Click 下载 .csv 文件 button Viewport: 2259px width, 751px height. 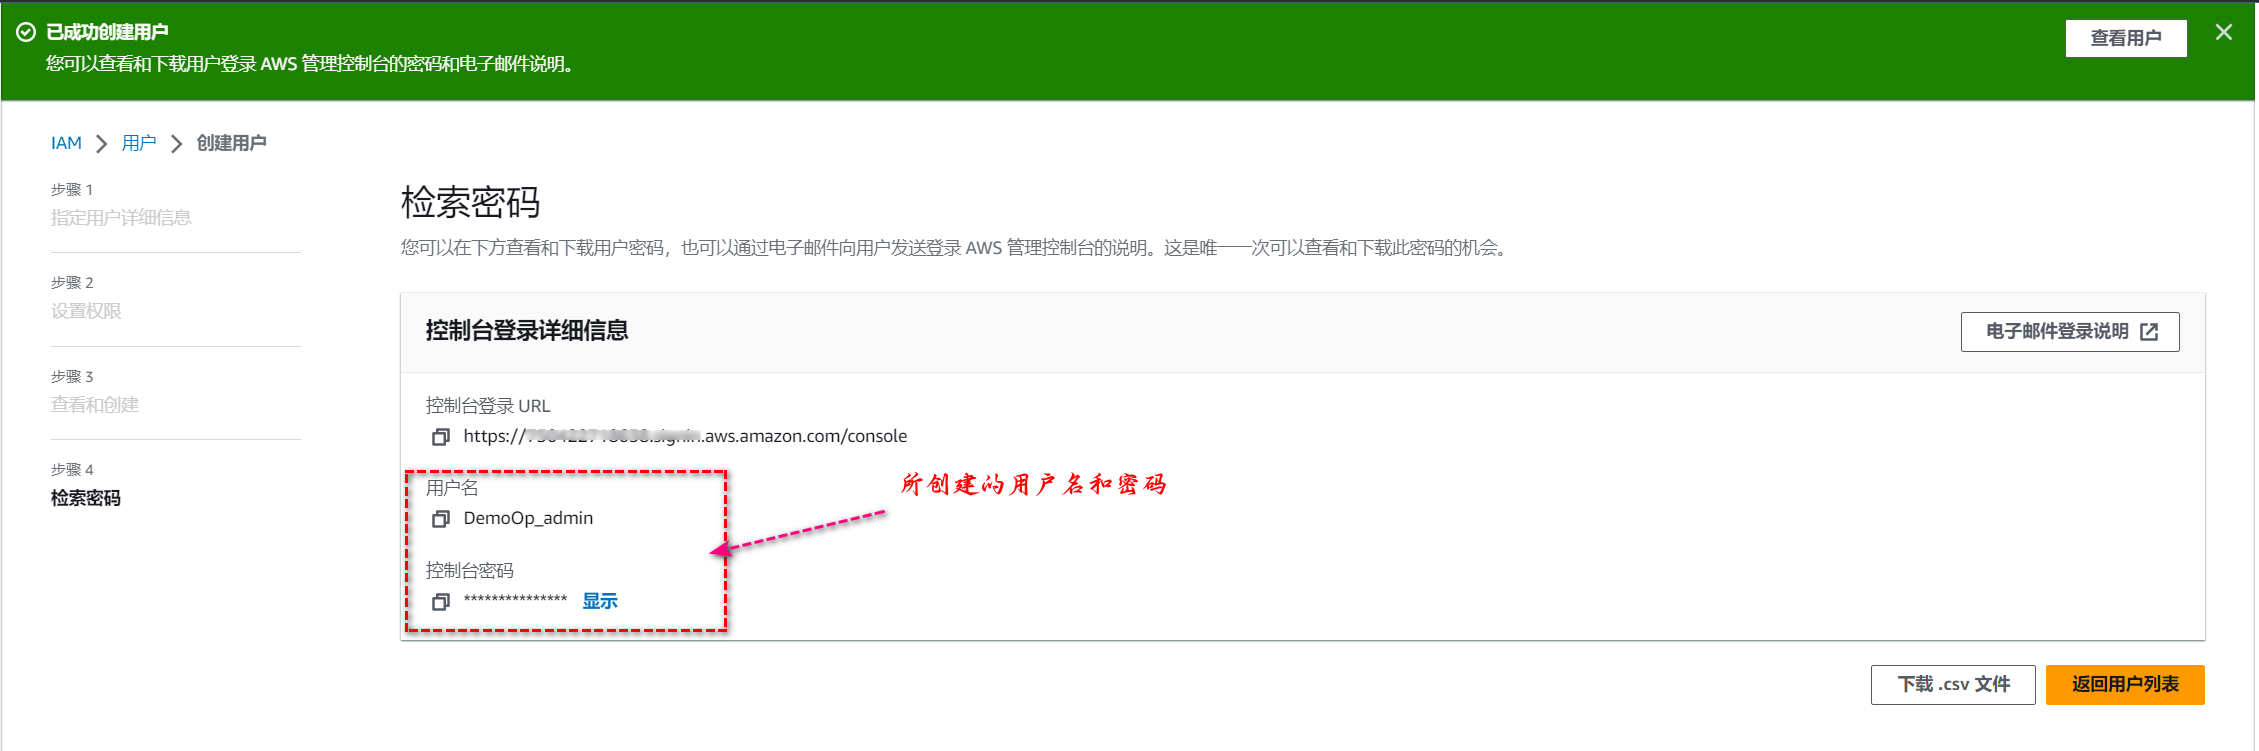coord(1953,685)
